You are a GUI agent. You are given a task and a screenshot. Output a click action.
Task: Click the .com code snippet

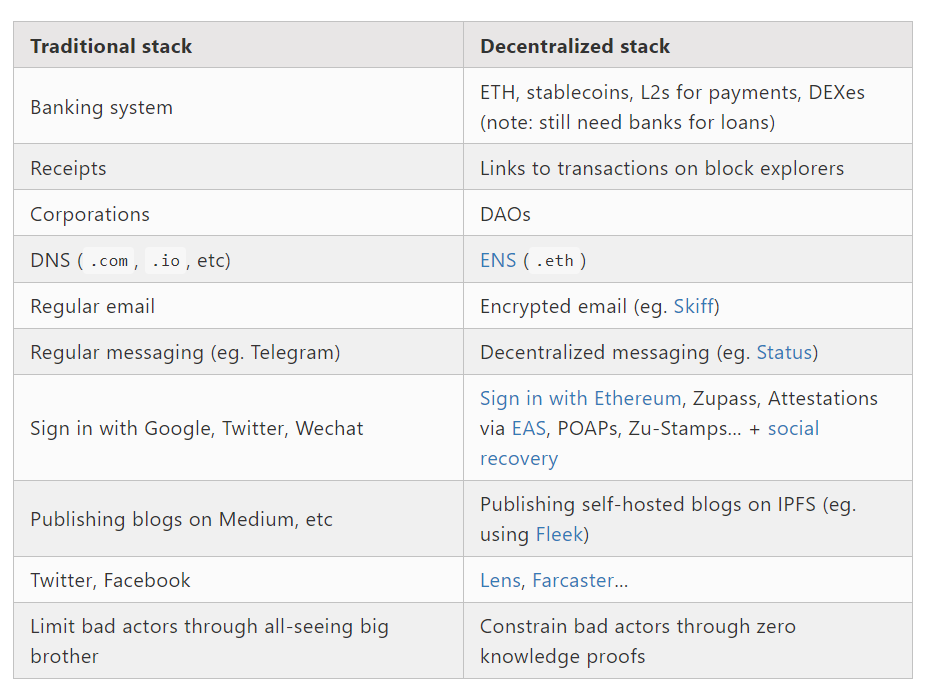[x=109, y=261]
